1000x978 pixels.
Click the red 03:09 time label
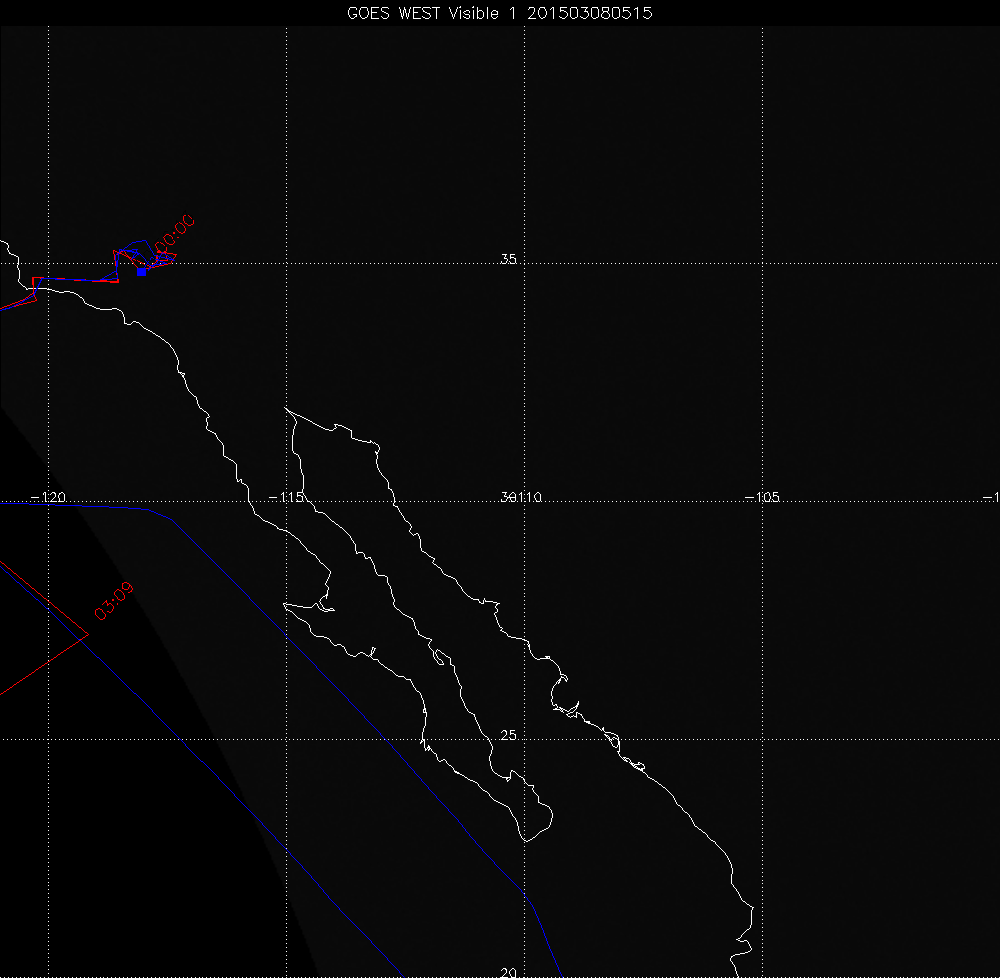(x=114, y=600)
